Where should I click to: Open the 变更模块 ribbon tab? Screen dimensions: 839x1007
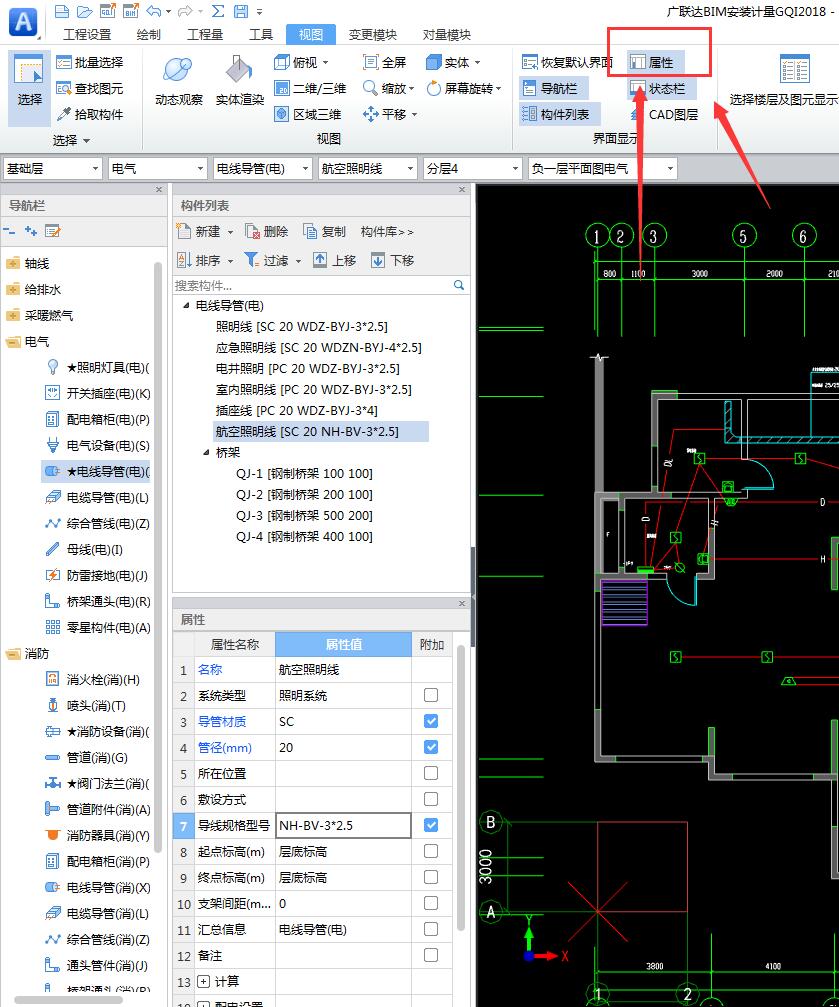373,35
